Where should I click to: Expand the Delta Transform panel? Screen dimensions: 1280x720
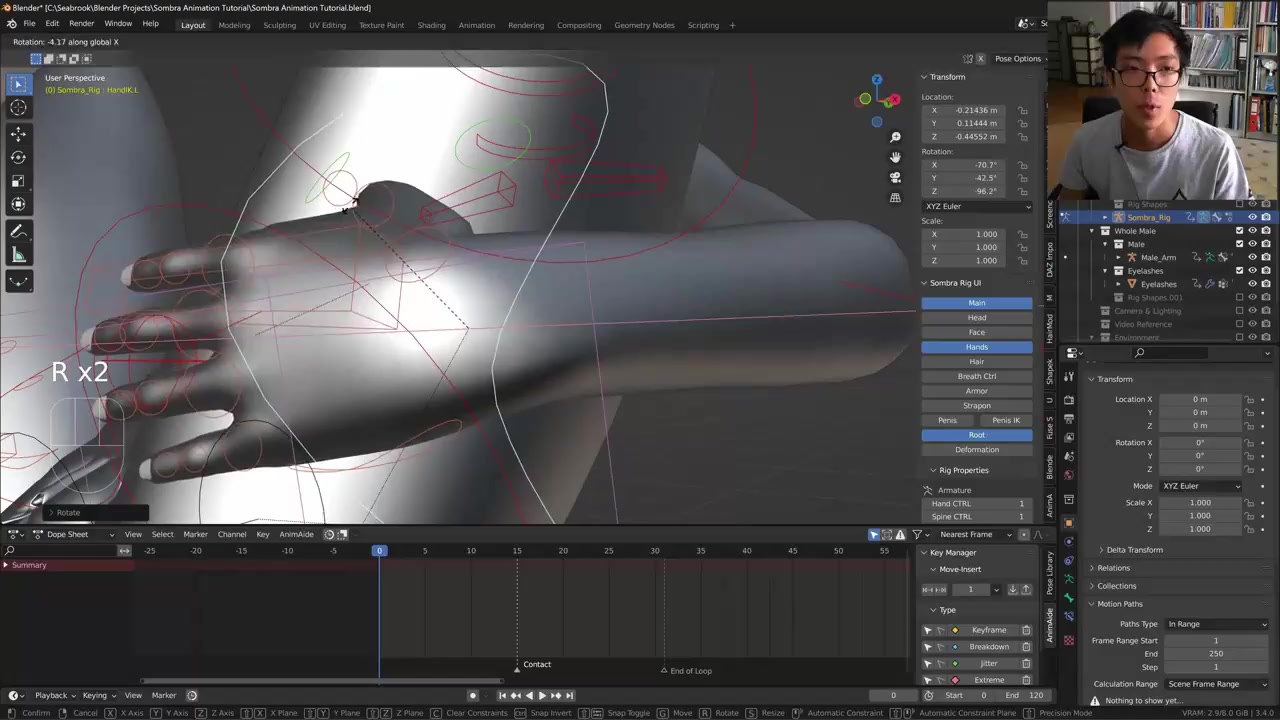[x=1134, y=550]
